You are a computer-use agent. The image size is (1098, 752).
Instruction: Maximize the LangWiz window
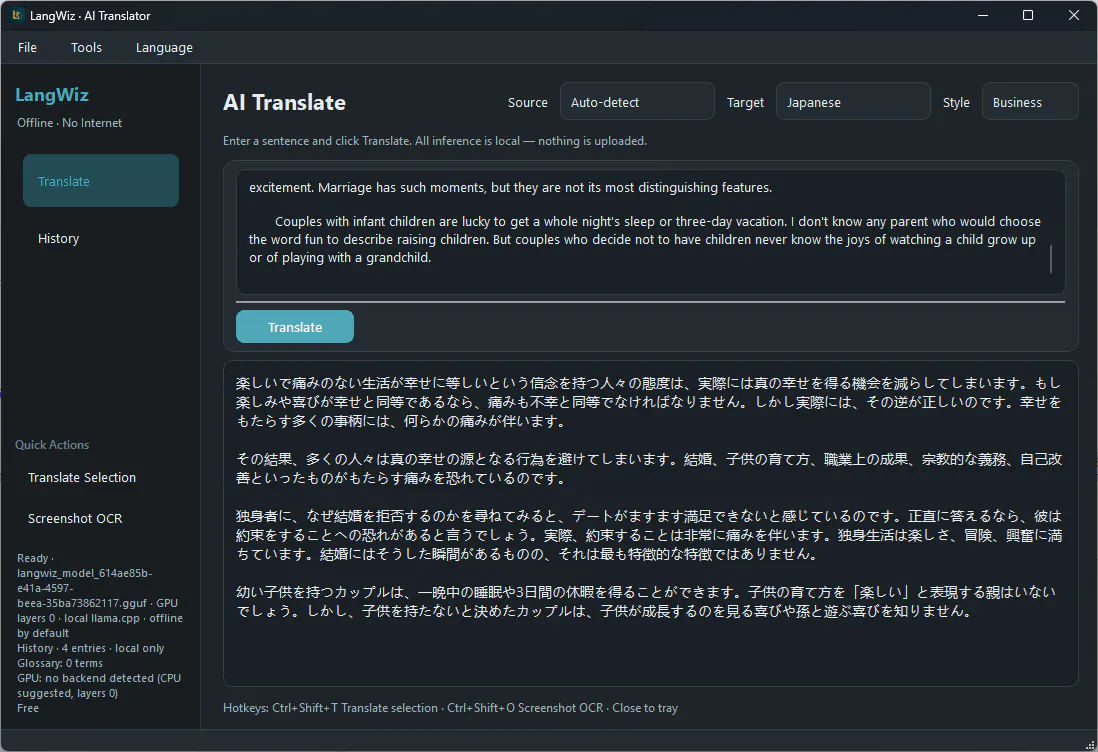[1028, 15]
